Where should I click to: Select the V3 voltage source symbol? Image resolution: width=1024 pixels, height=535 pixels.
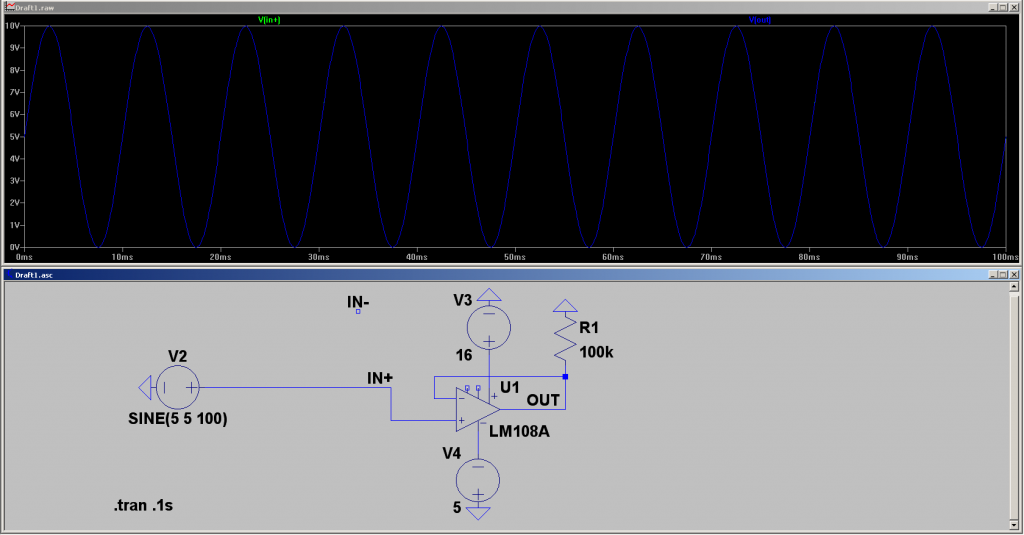pos(489,325)
